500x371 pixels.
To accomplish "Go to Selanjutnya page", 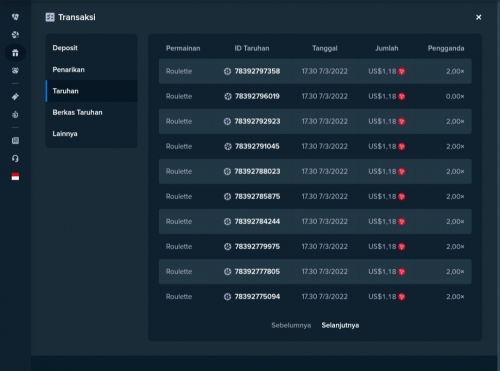I will pyautogui.click(x=340, y=325).
